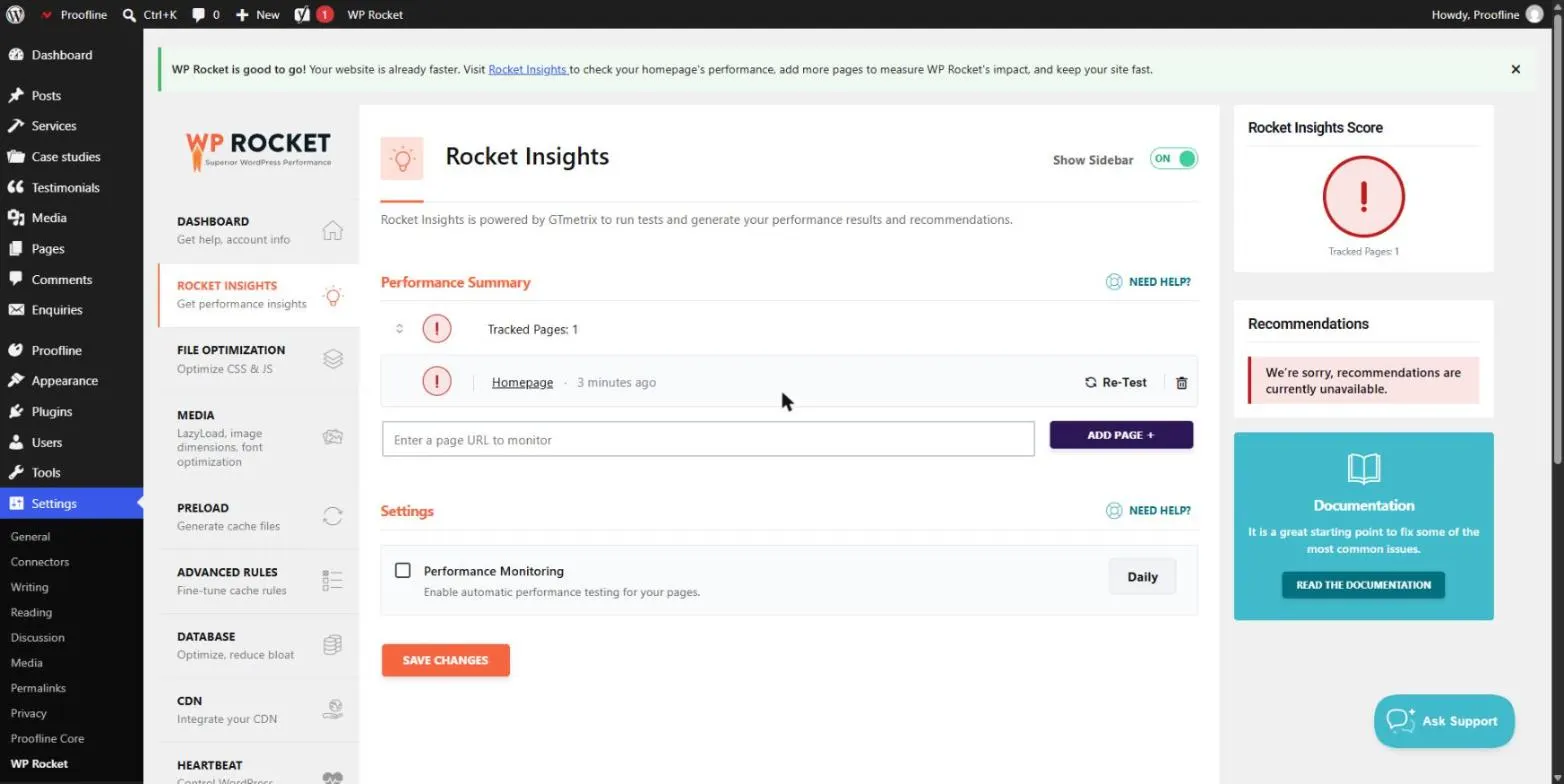The height and width of the screenshot is (784, 1564).
Task: Open the Daily frequency dropdown
Action: pos(1142,576)
